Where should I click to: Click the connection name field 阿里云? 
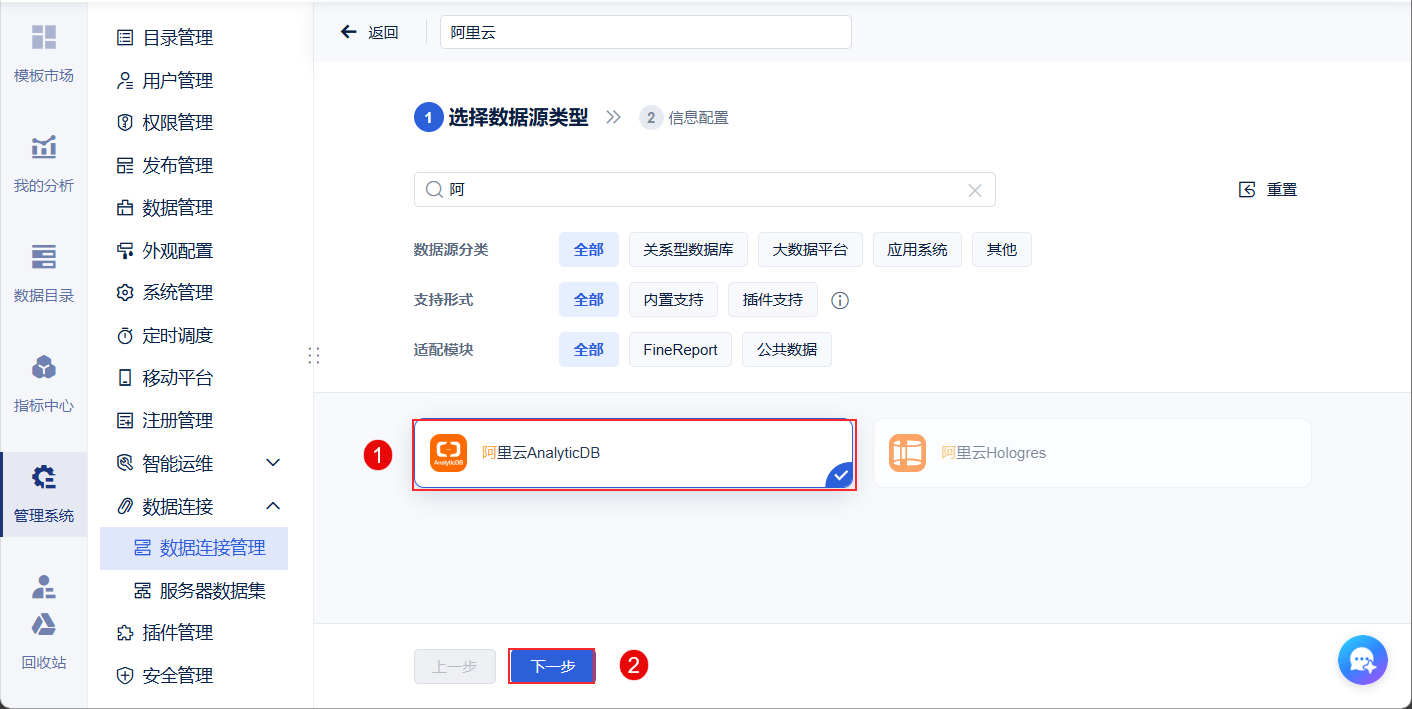pos(646,32)
